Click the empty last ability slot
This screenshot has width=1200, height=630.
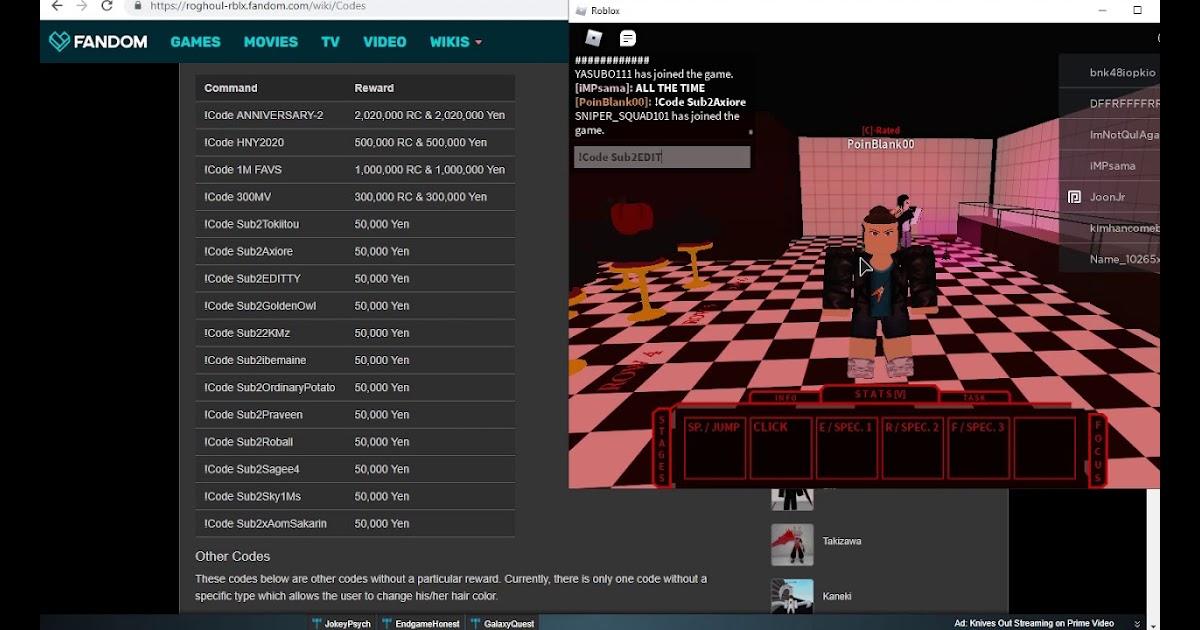[x=1044, y=446]
